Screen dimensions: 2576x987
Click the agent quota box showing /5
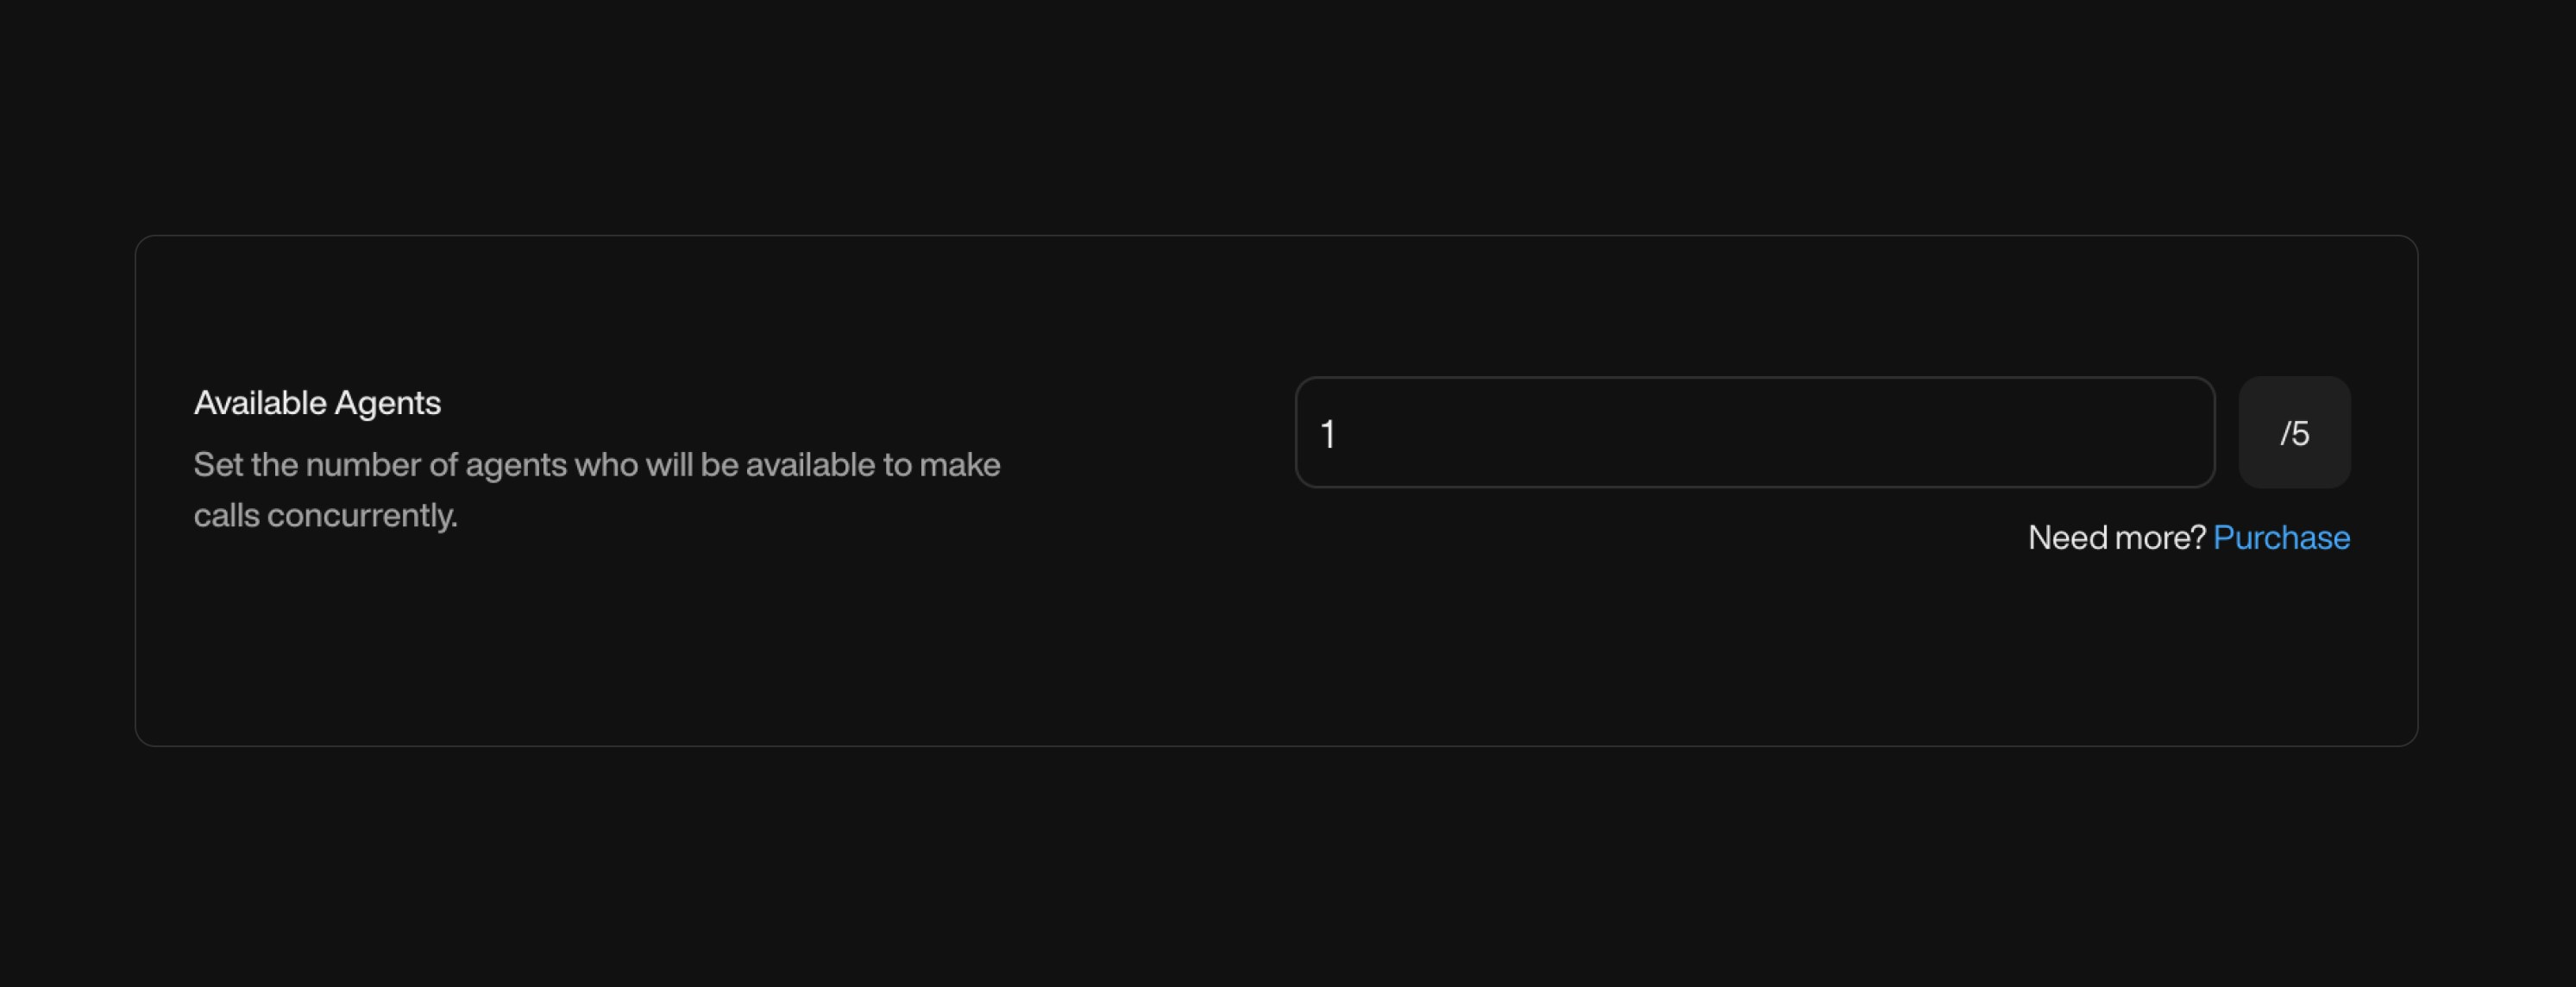2294,433
